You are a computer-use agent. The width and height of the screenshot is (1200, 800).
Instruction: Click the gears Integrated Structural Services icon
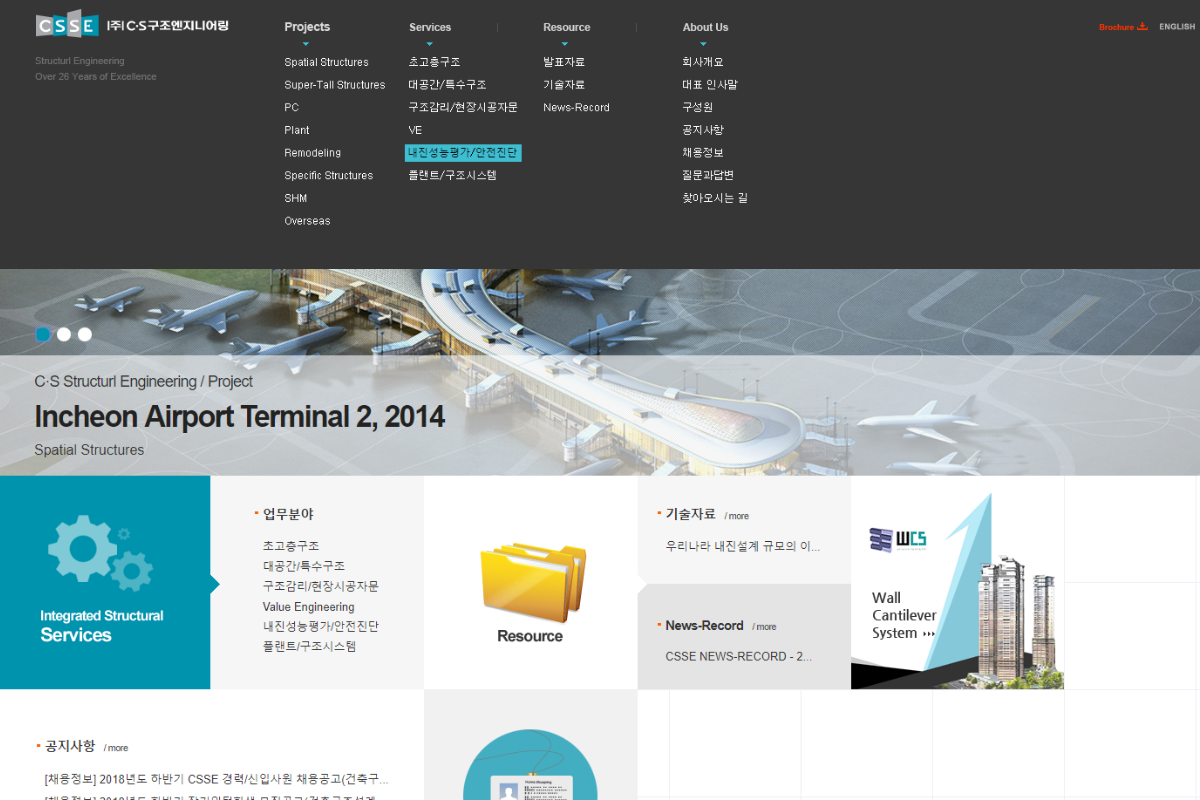(99, 553)
